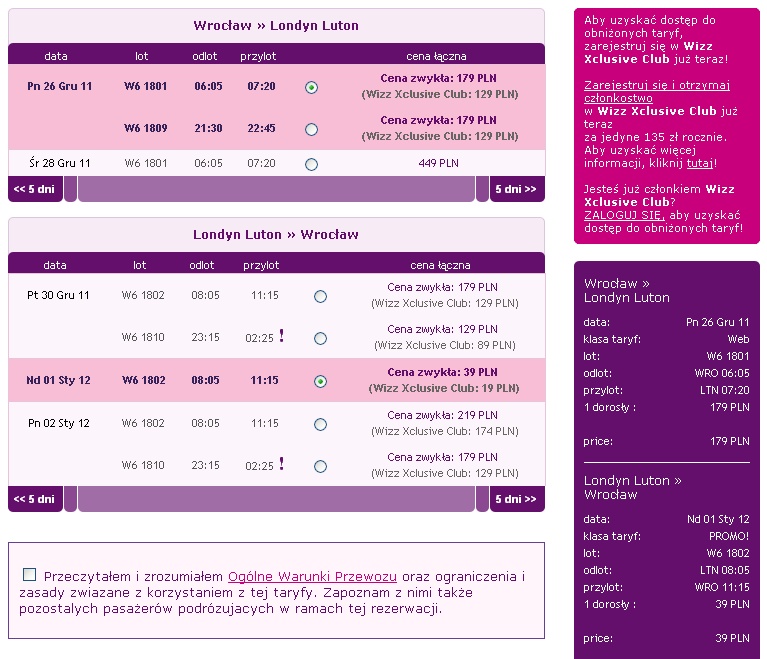Click the warning exclamation on Pt 30 Gru 02:25 arrival
This screenshot has height=659, width=767.
pos(282,336)
